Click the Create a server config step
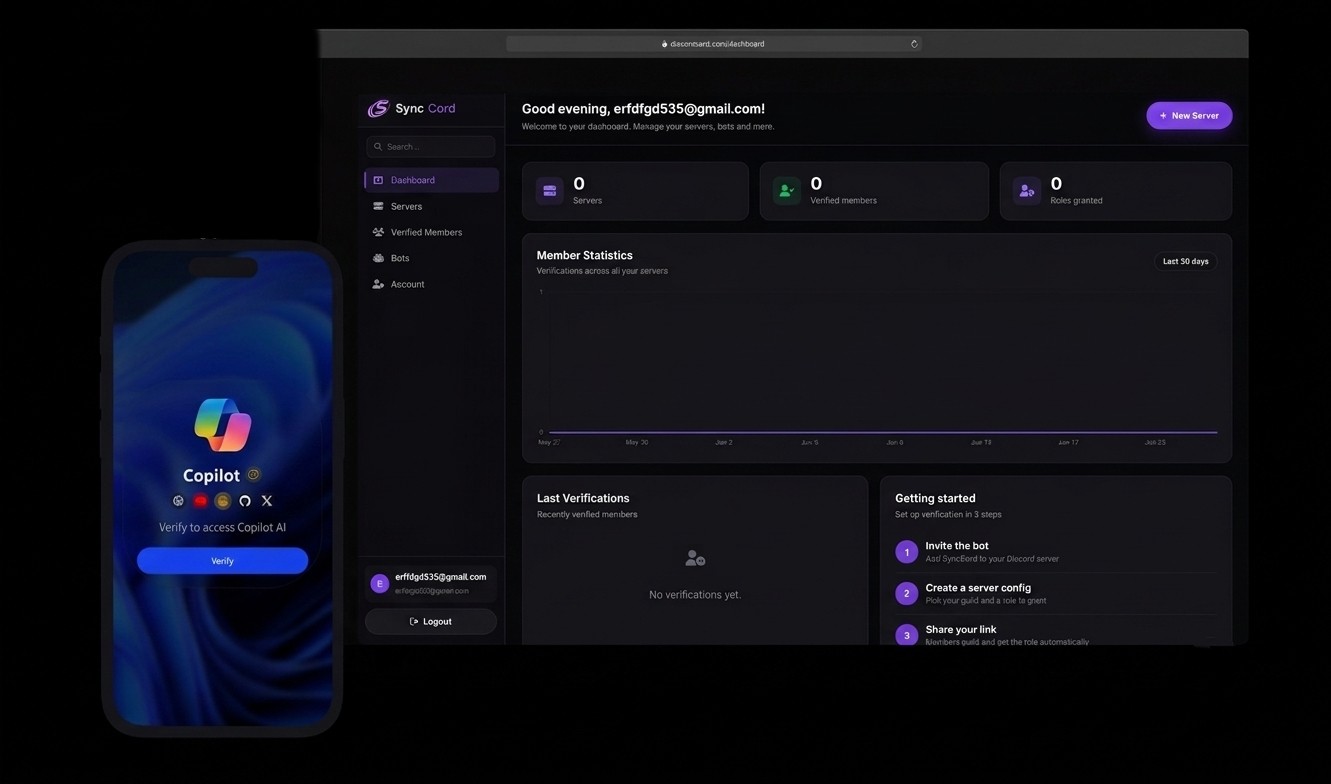 1055,594
